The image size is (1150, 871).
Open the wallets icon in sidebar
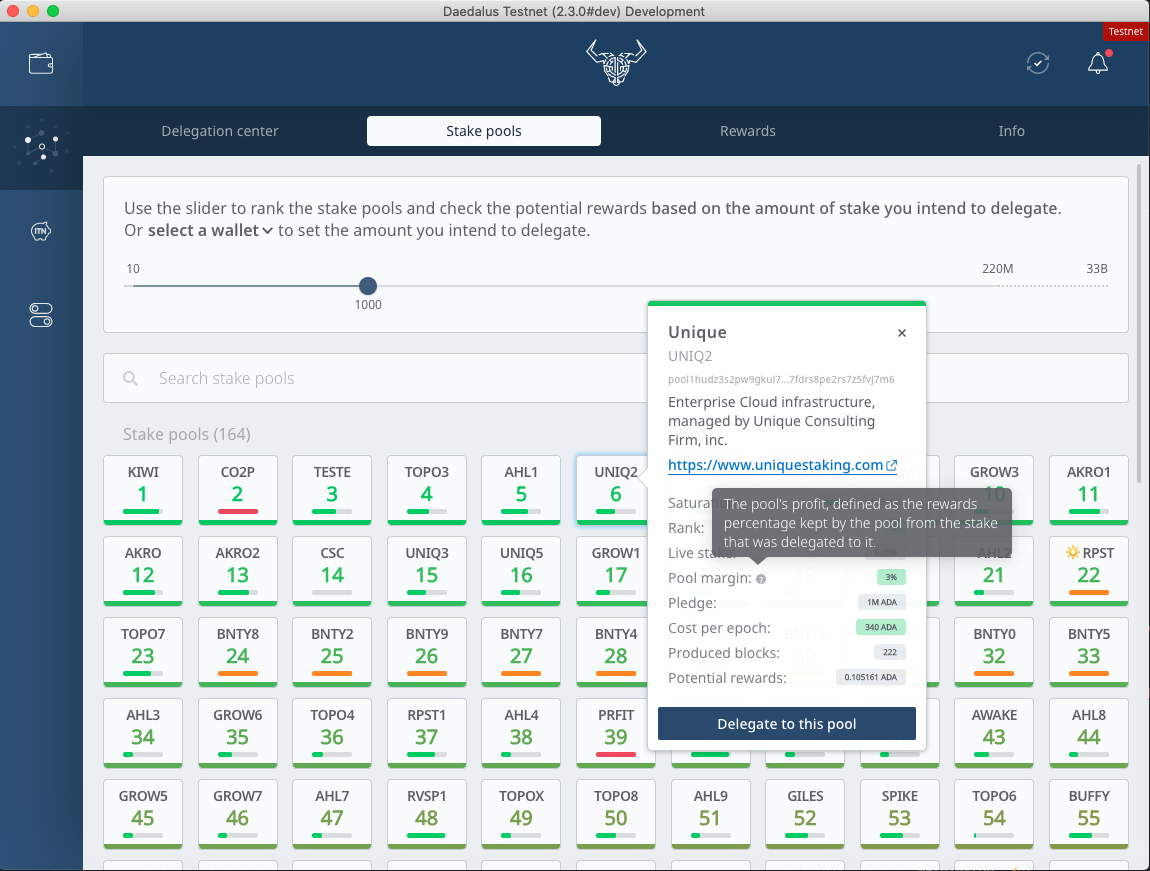[x=41, y=64]
